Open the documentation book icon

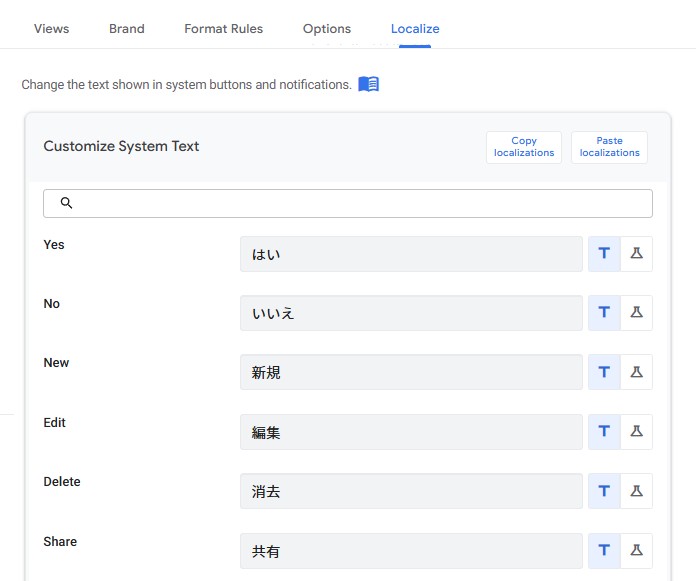click(x=368, y=84)
